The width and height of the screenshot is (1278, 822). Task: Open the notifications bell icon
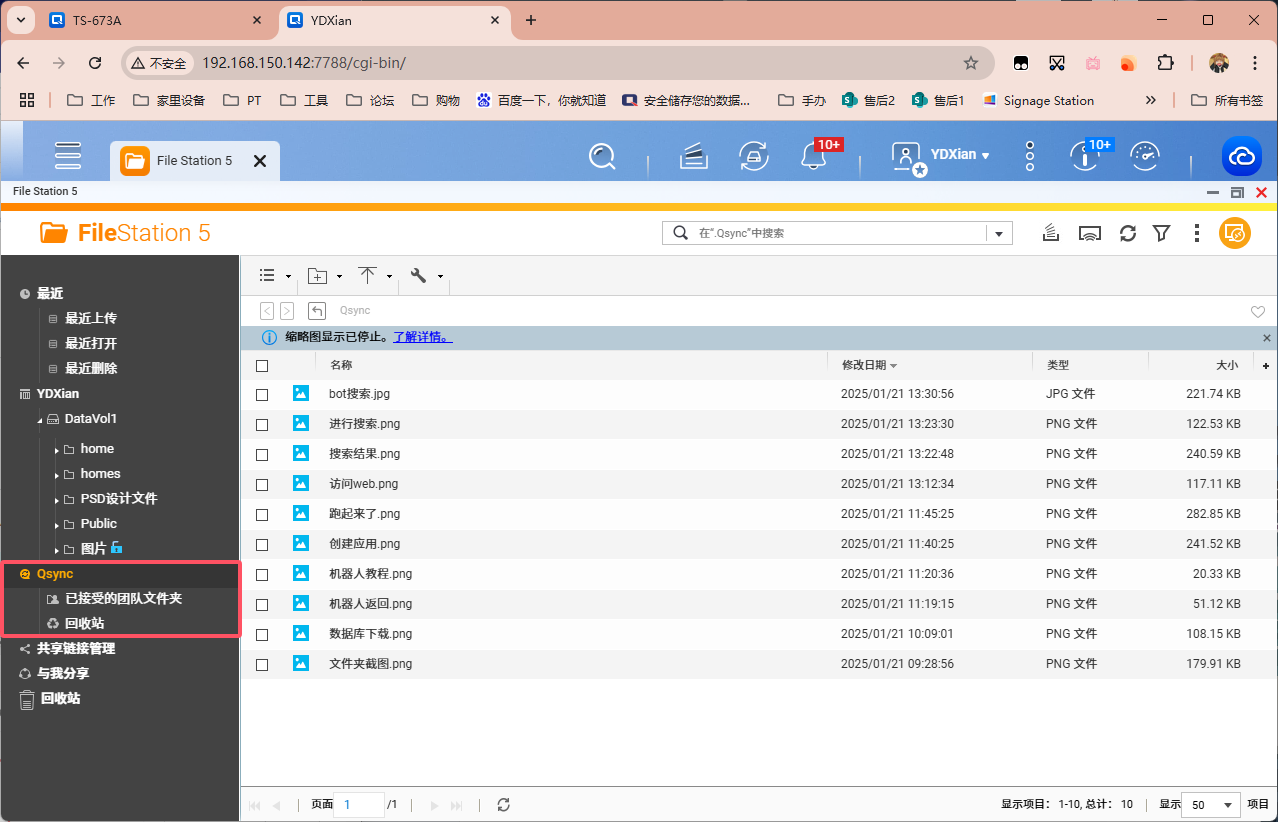coord(813,156)
